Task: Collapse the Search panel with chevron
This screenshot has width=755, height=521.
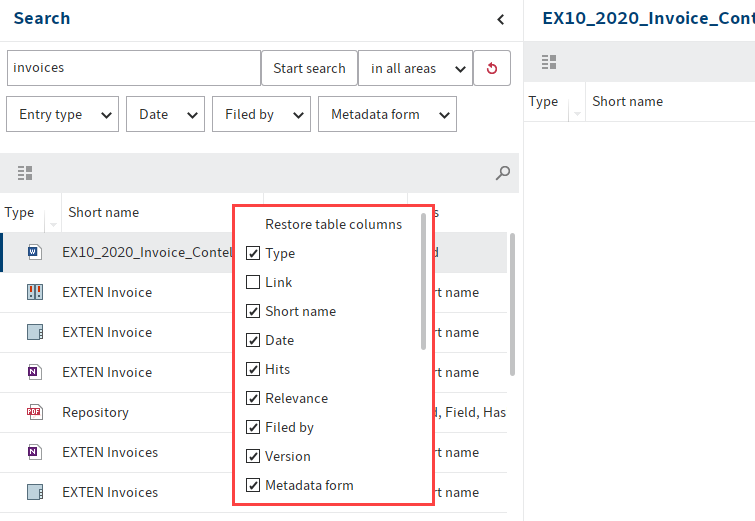Action: coord(500,19)
